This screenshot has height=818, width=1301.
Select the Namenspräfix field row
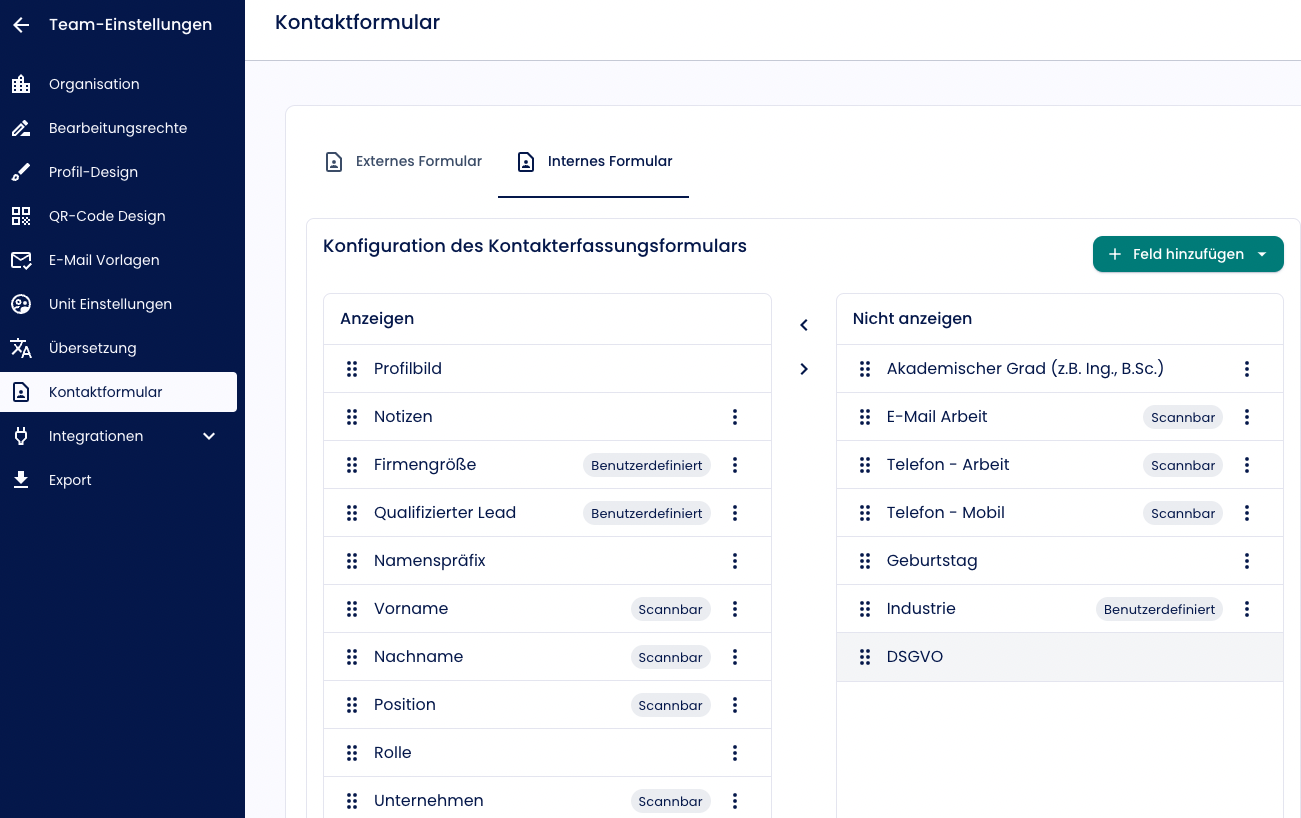547,561
